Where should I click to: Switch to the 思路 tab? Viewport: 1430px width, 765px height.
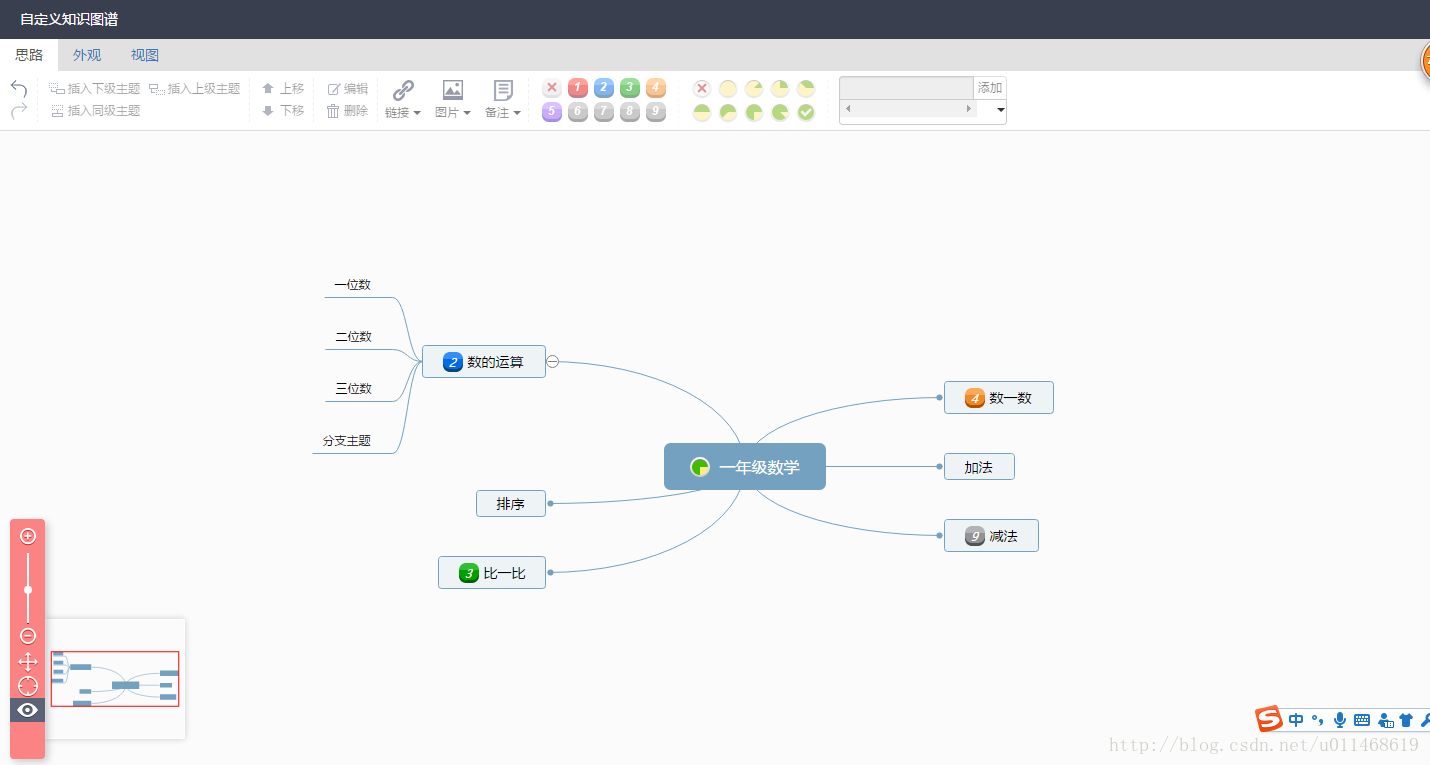[x=29, y=55]
